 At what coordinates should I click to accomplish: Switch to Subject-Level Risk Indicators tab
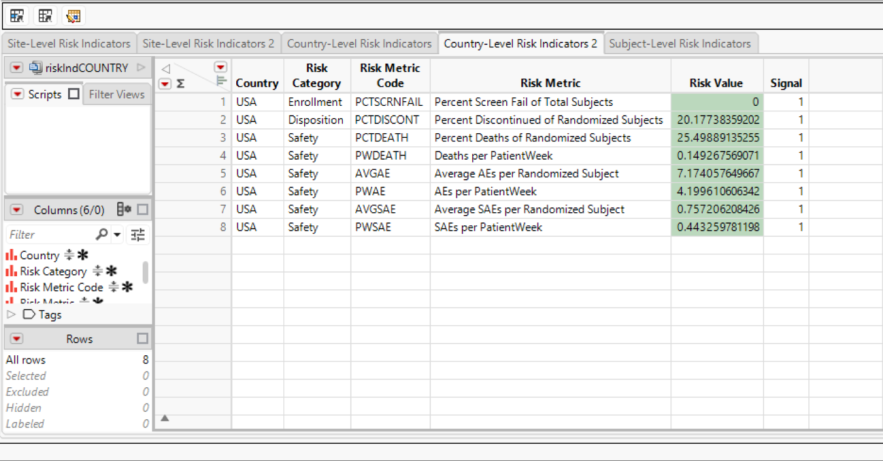tap(680, 44)
